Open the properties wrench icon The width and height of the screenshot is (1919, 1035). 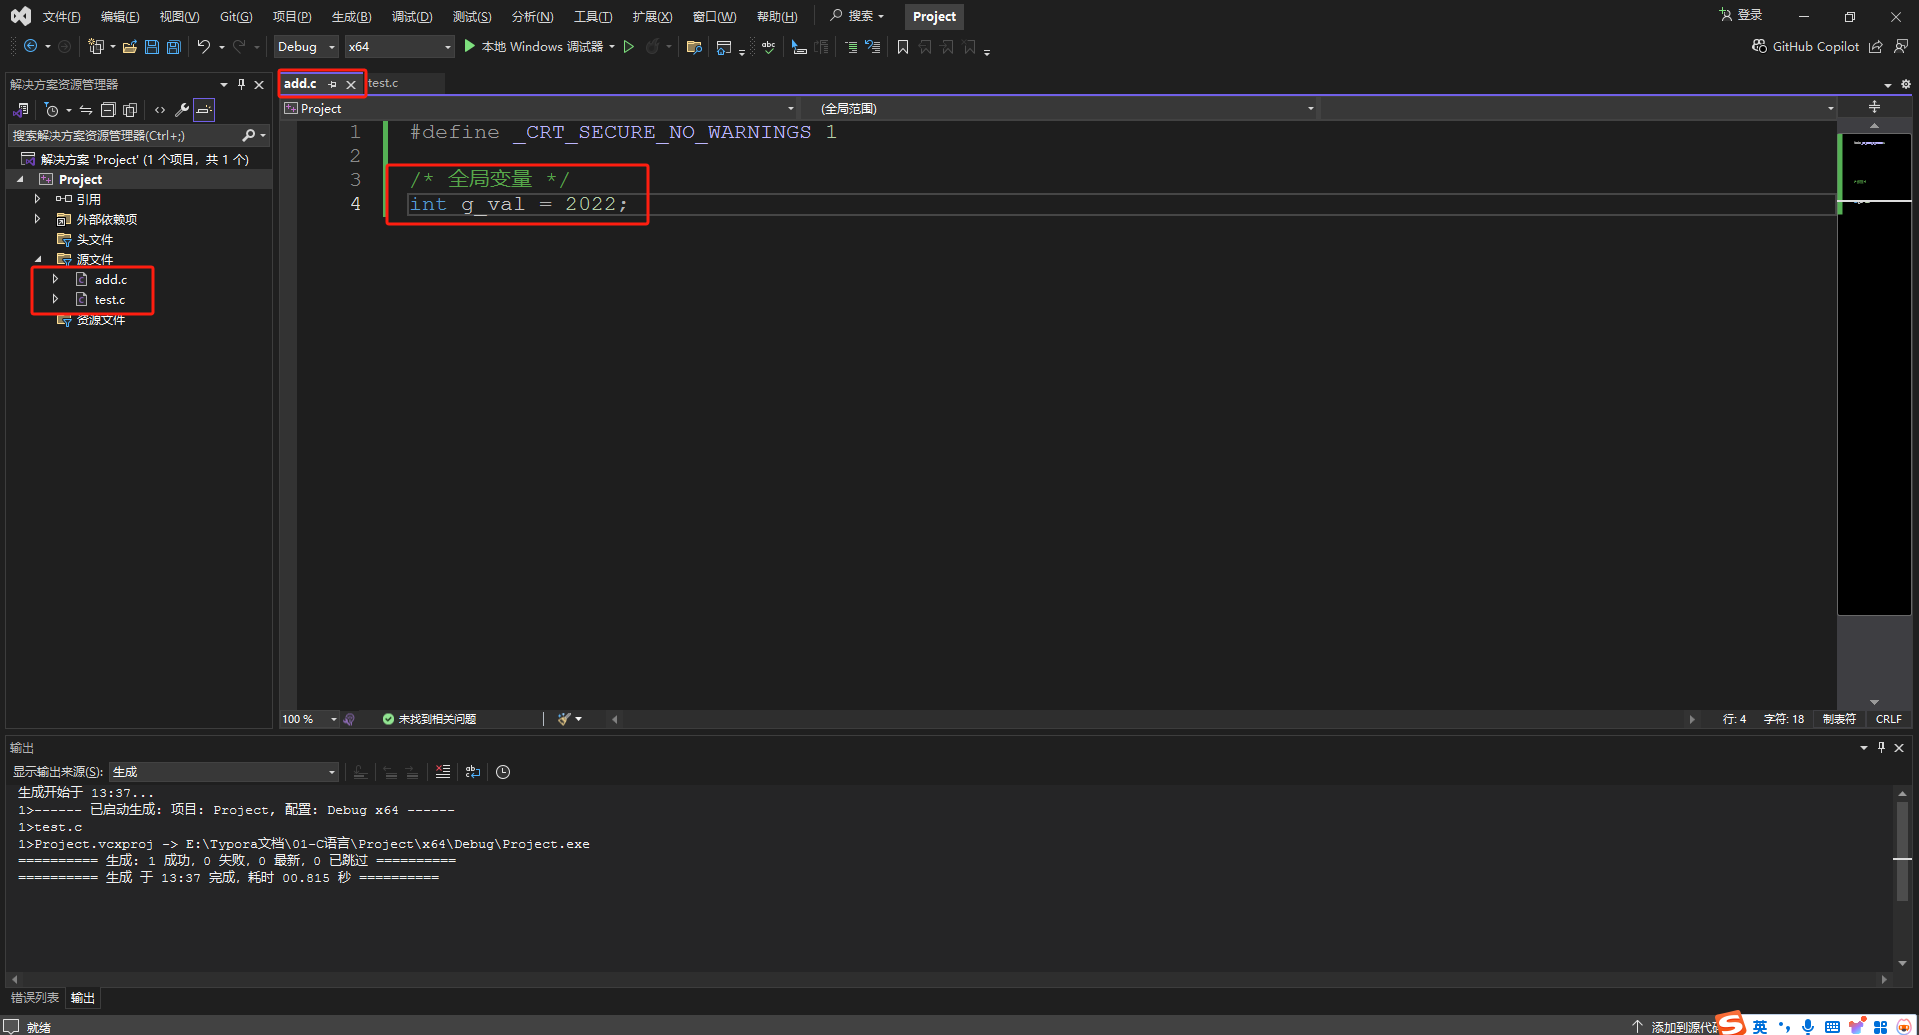(x=182, y=110)
